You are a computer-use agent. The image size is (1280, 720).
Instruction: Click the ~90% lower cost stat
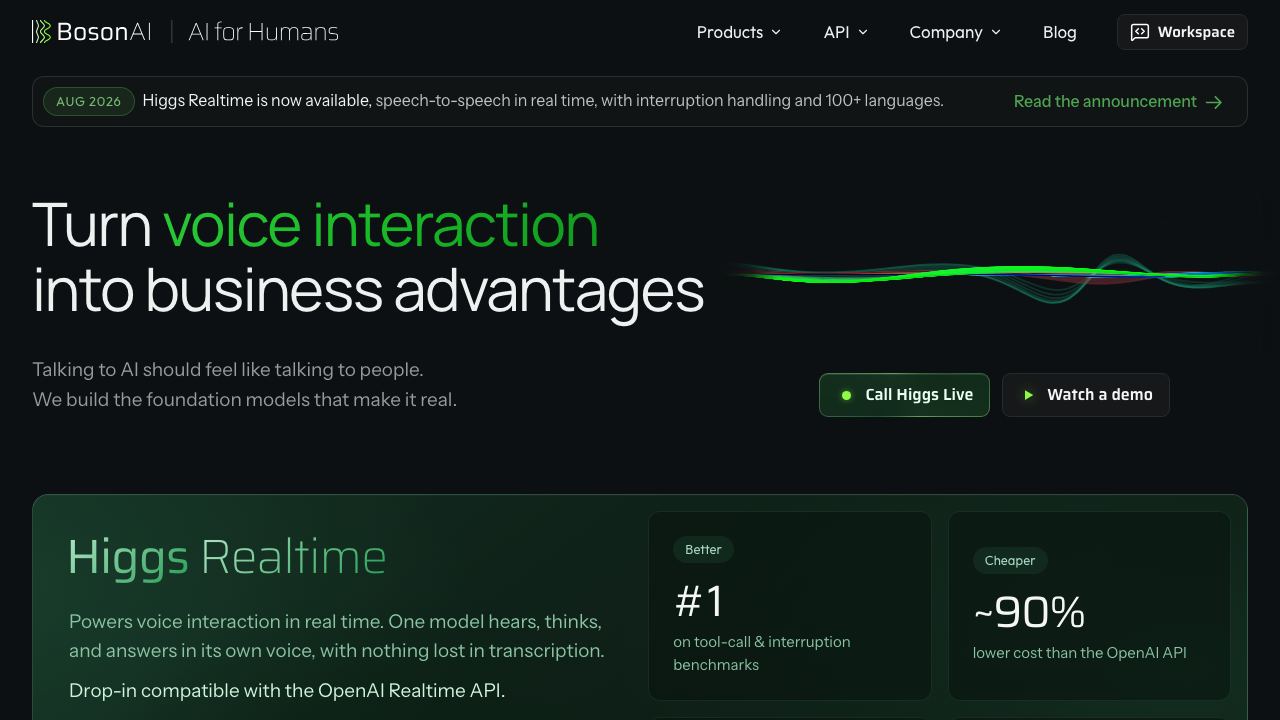pos(1029,612)
